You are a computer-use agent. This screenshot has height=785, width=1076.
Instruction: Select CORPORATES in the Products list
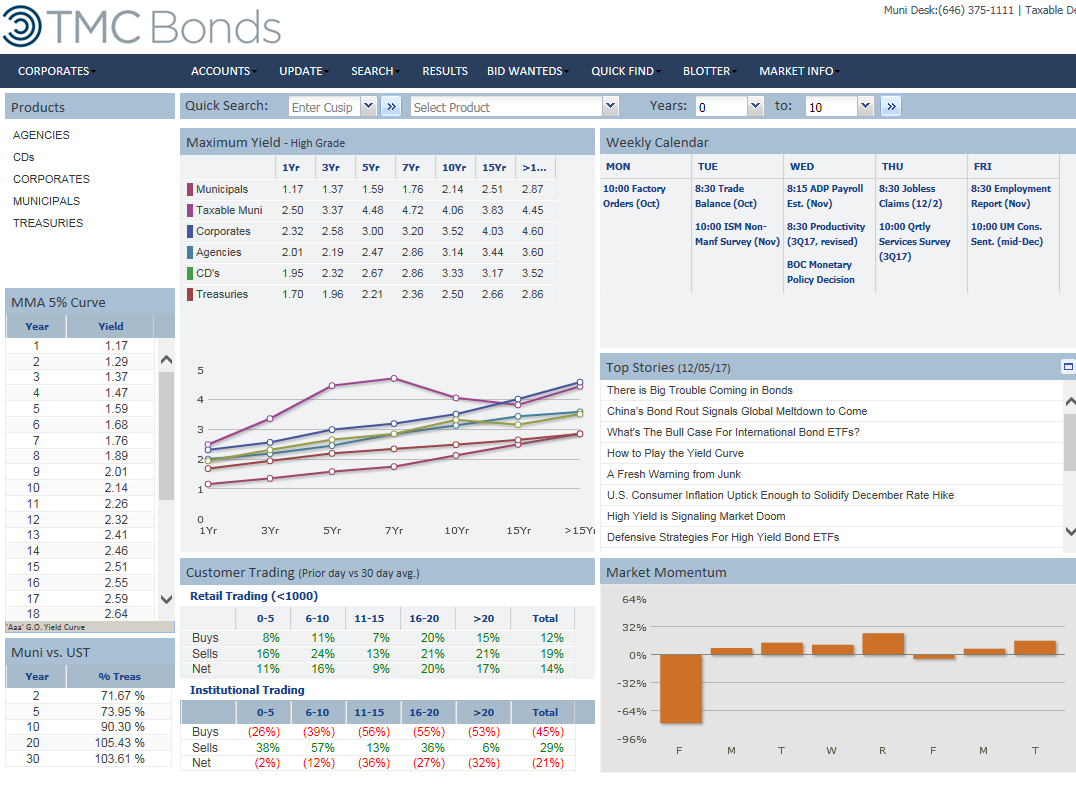click(x=51, y=179)
